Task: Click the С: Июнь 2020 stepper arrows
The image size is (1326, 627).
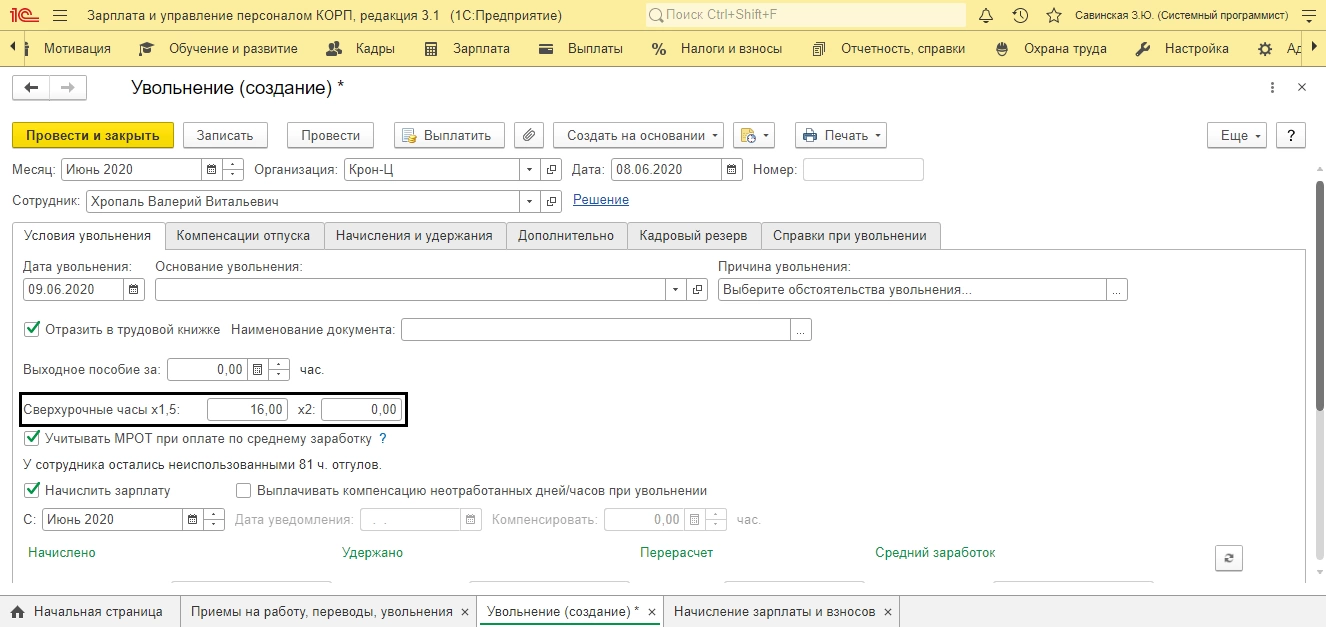Action: point(214,519)
